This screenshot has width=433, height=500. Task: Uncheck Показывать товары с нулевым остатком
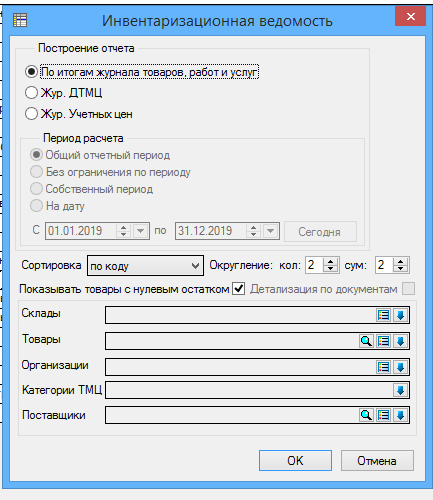tap(239, 288)
